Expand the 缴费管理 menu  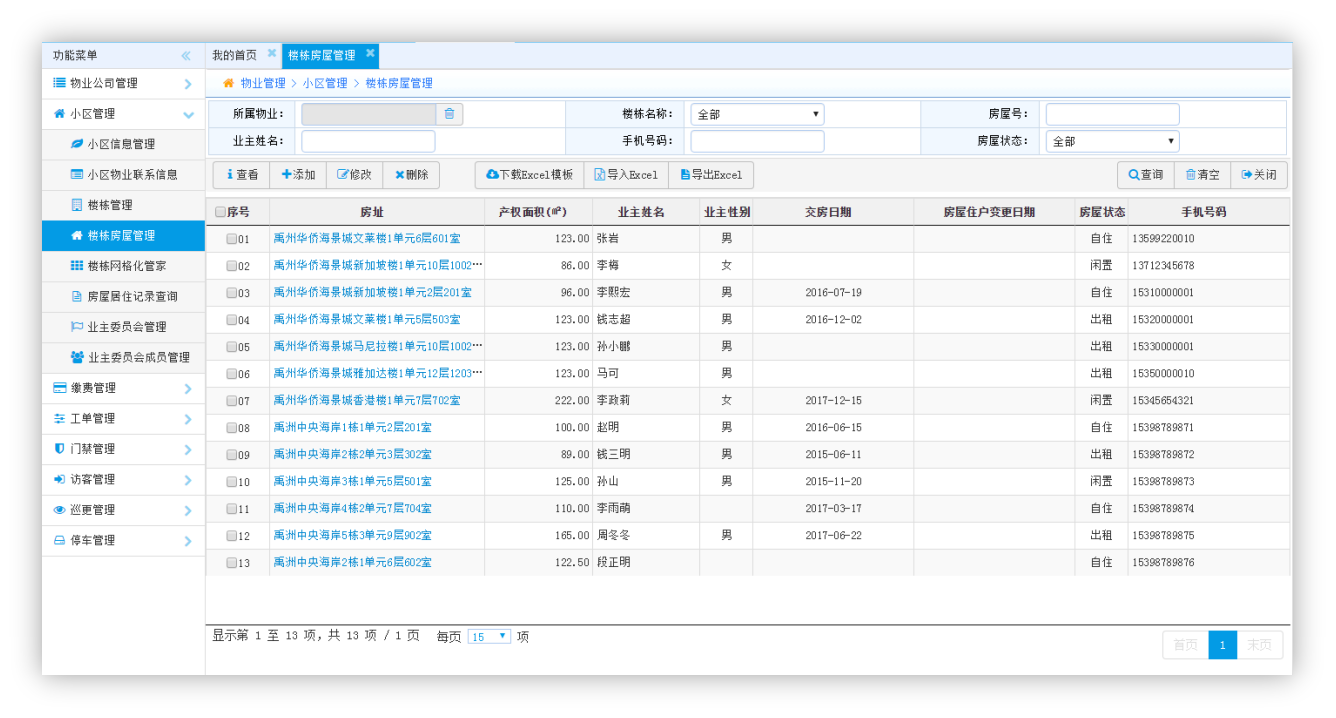click(x=123, y=388)
